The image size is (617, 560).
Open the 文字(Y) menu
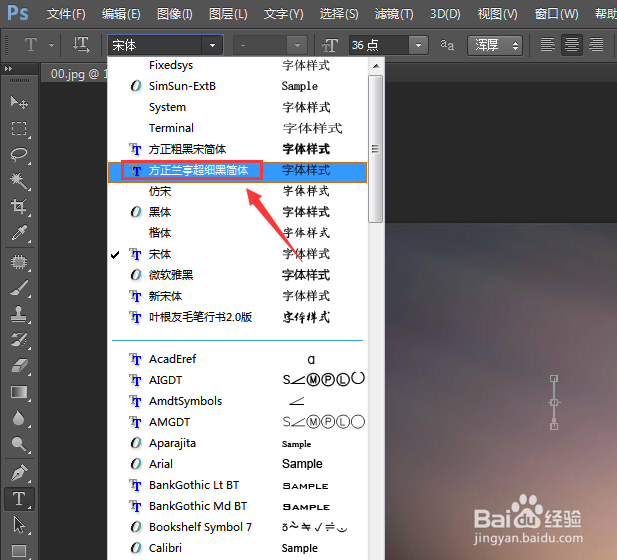[283, 14]
